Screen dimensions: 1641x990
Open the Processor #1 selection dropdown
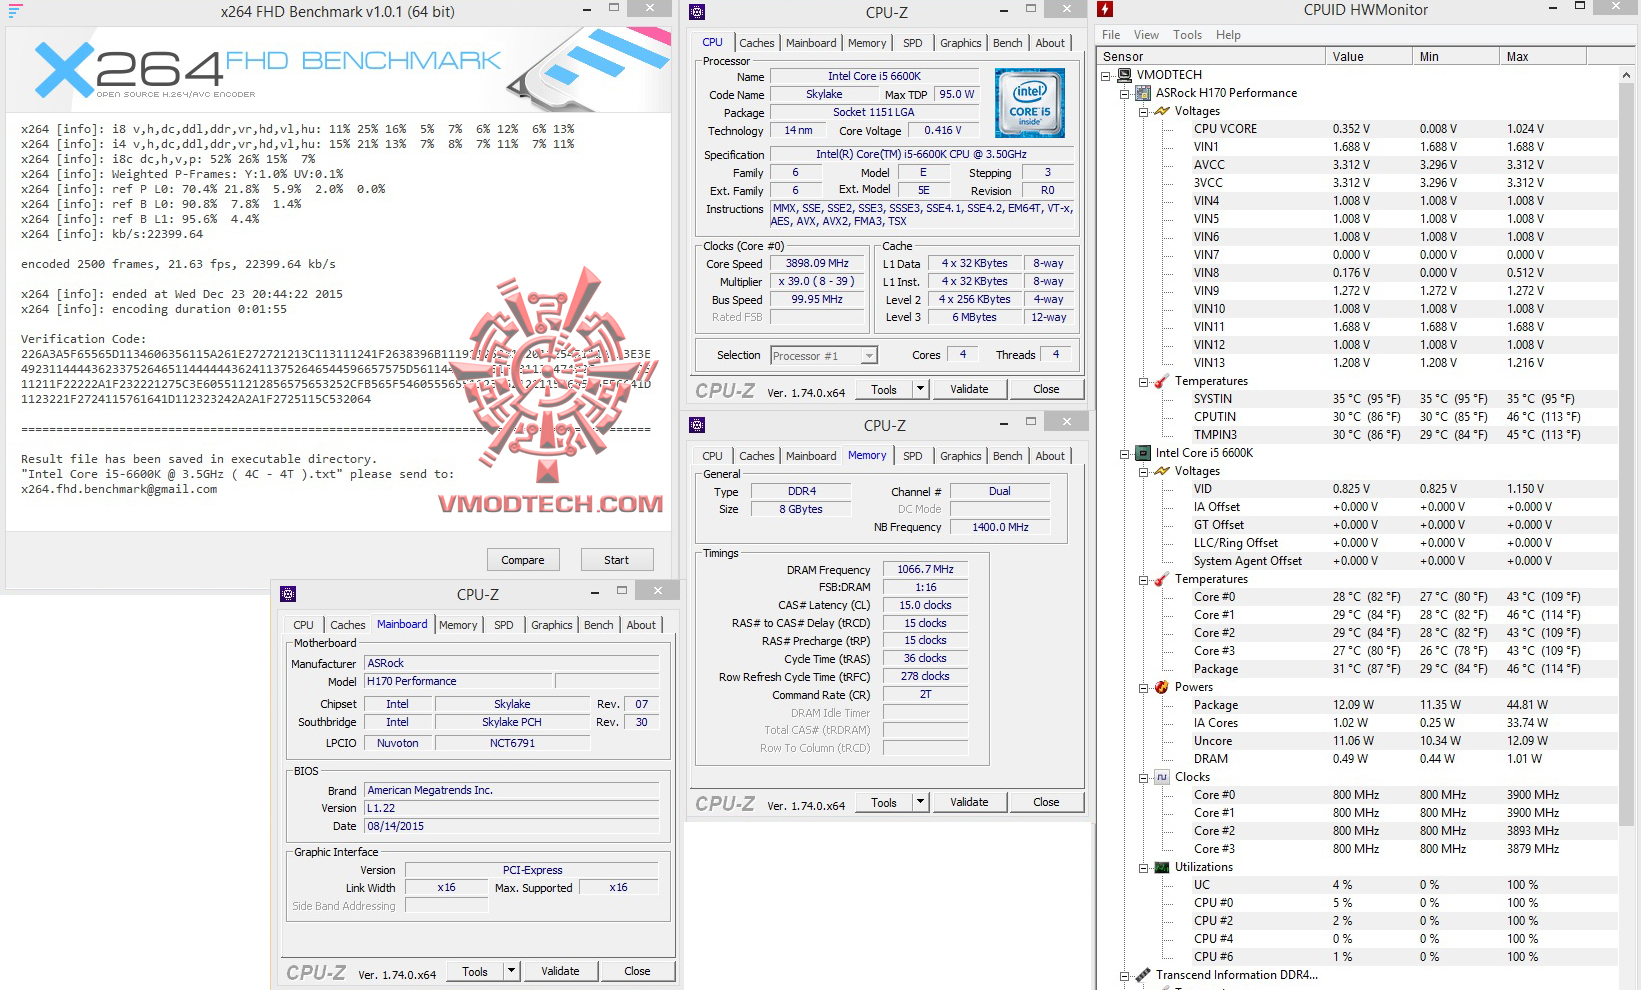[x=868, y=356]
